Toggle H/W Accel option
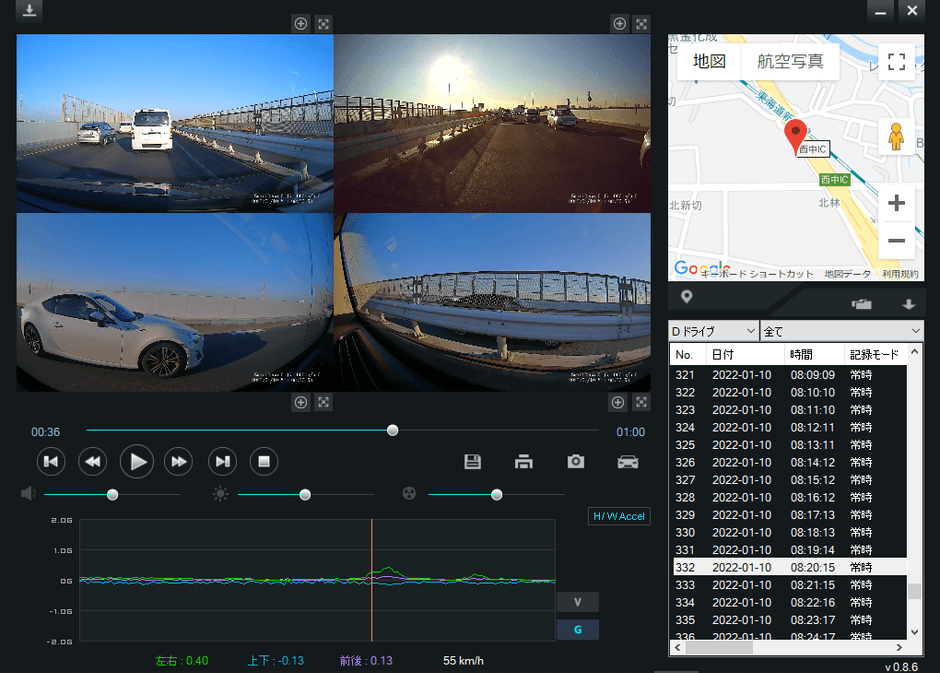 619,517
